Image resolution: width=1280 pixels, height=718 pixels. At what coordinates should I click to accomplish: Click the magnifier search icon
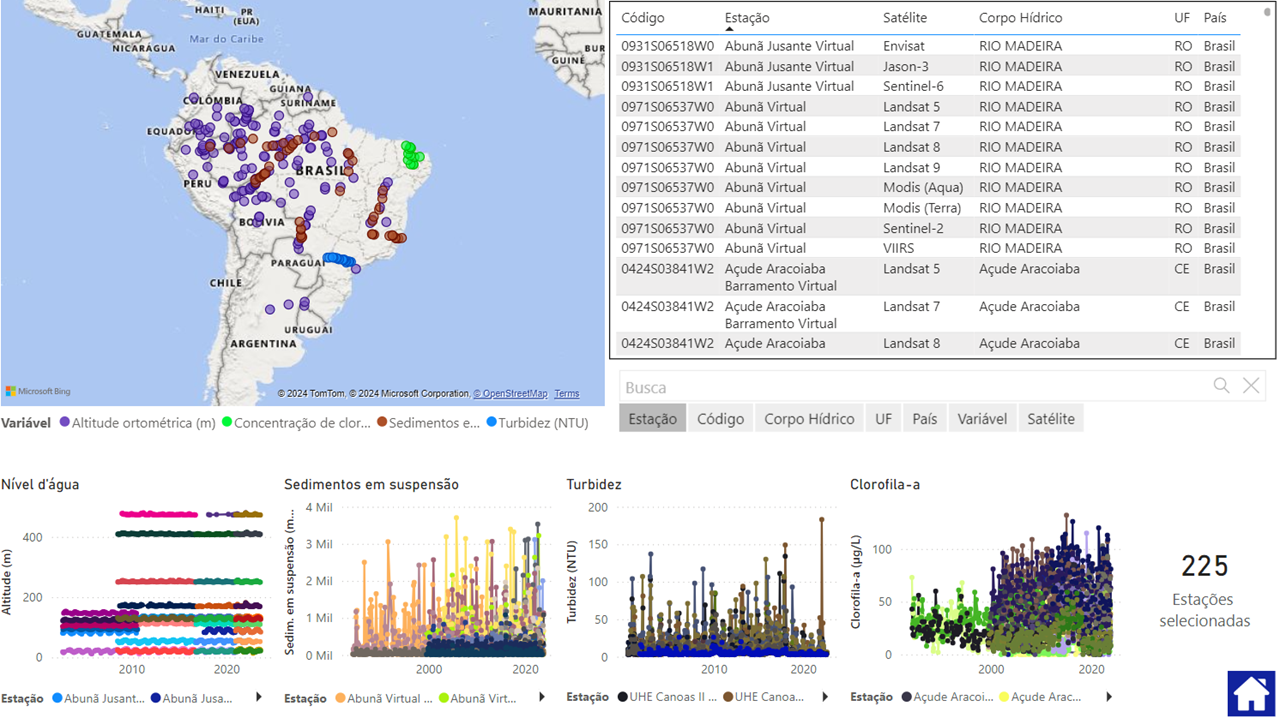coord(1221,386)
